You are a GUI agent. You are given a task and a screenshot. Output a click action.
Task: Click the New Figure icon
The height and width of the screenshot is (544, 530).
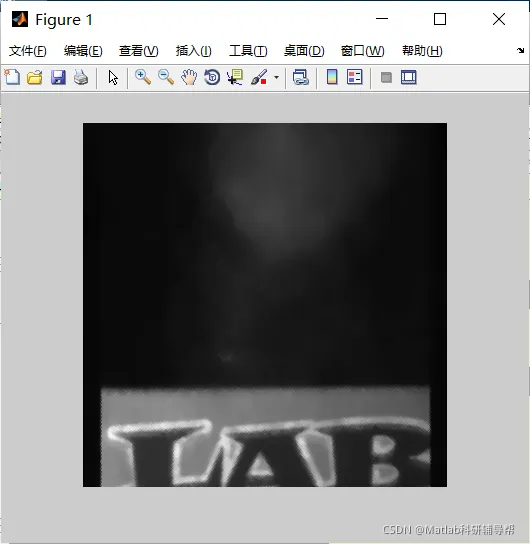pos(12,77)
